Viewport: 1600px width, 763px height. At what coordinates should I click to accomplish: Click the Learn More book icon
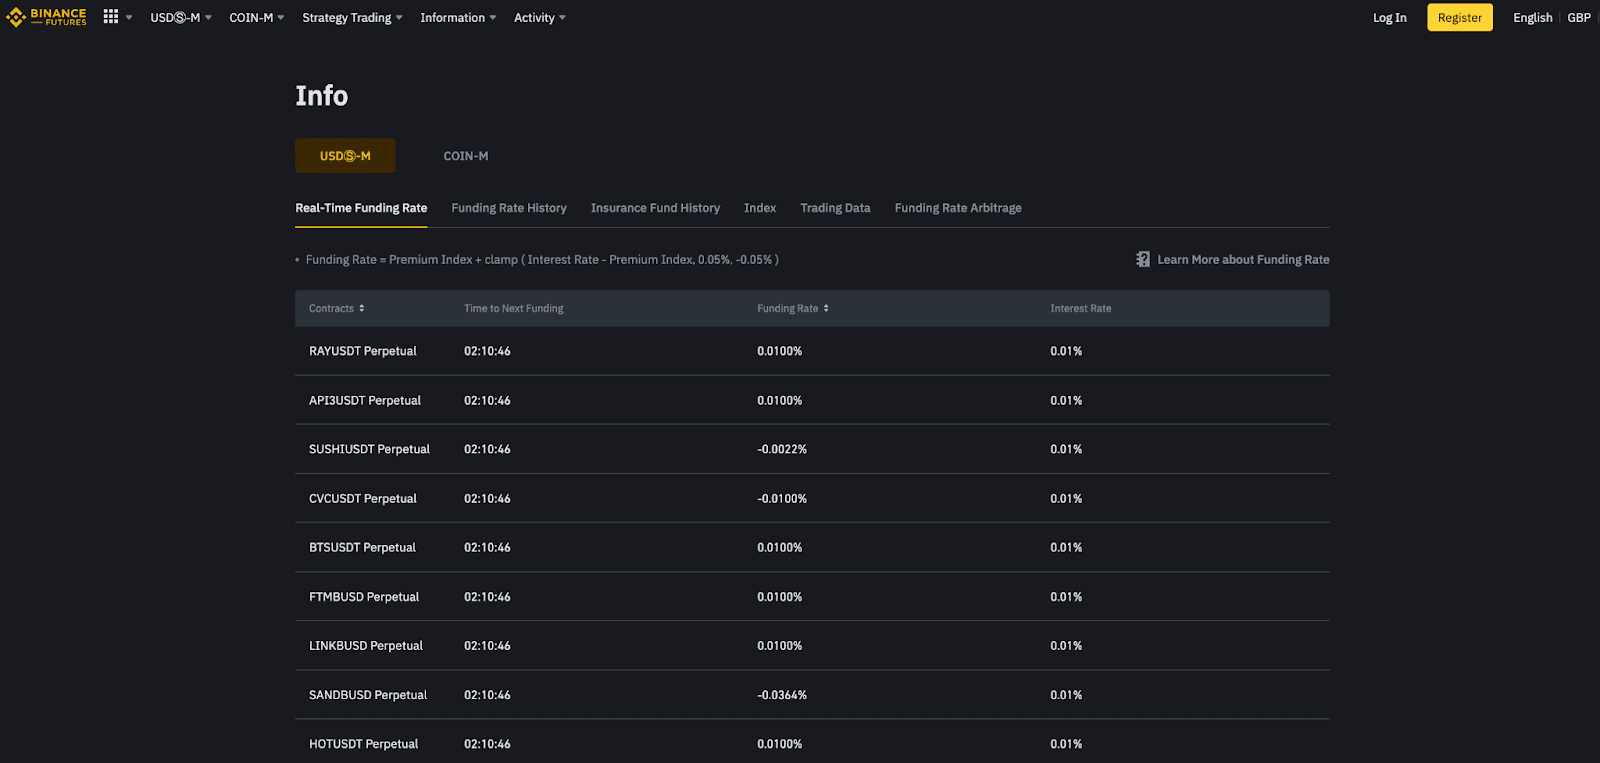1143,259
